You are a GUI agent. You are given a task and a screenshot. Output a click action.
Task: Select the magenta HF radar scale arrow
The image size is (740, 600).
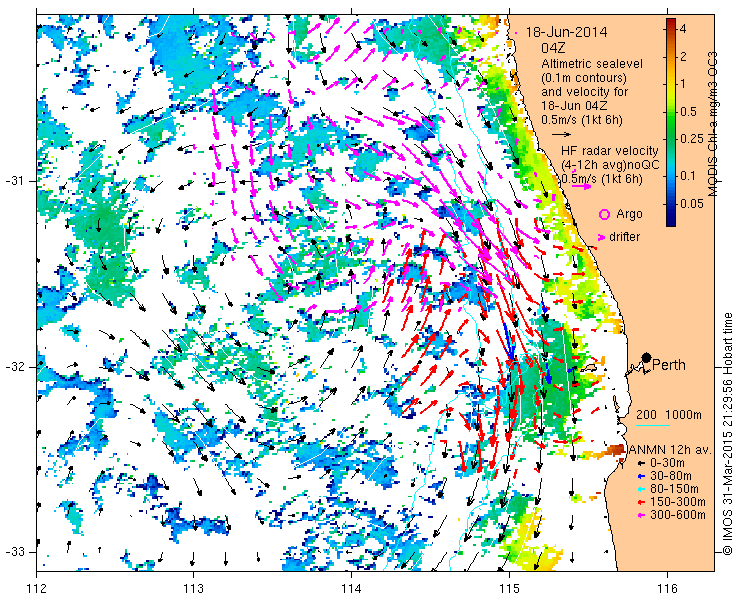581,186
